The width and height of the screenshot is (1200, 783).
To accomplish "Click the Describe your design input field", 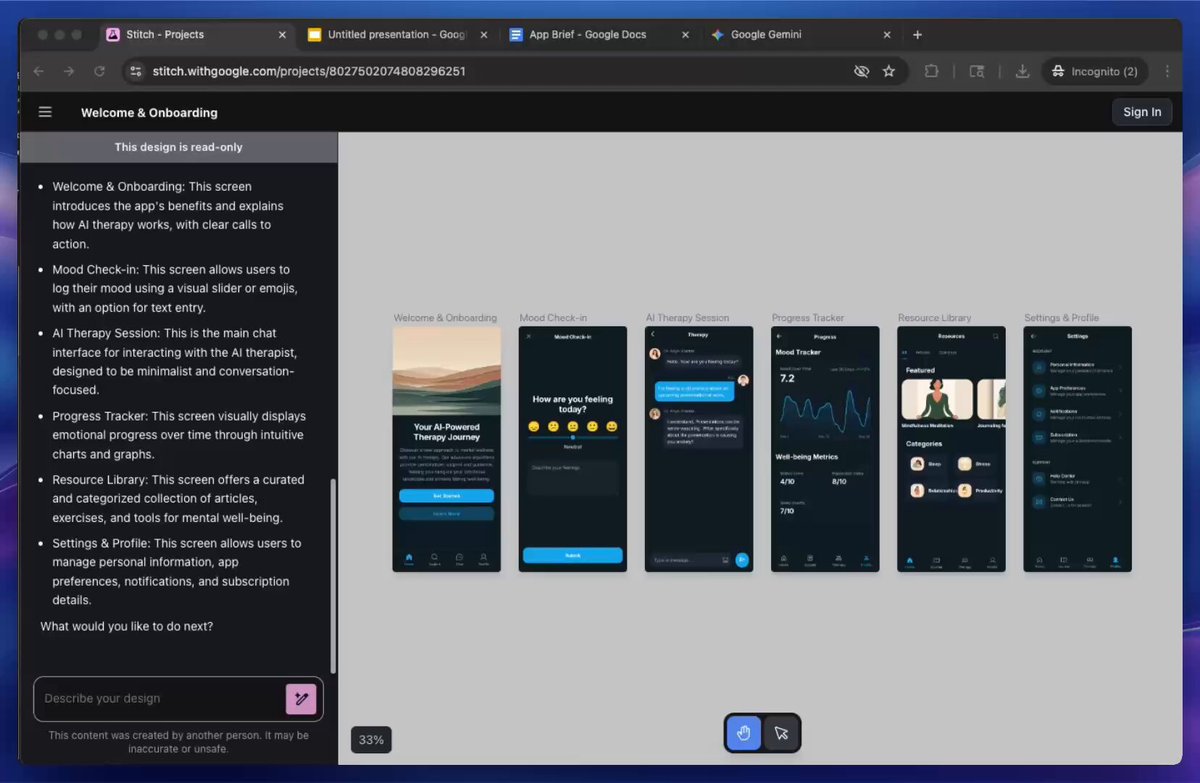I will (x=160, y=699).
